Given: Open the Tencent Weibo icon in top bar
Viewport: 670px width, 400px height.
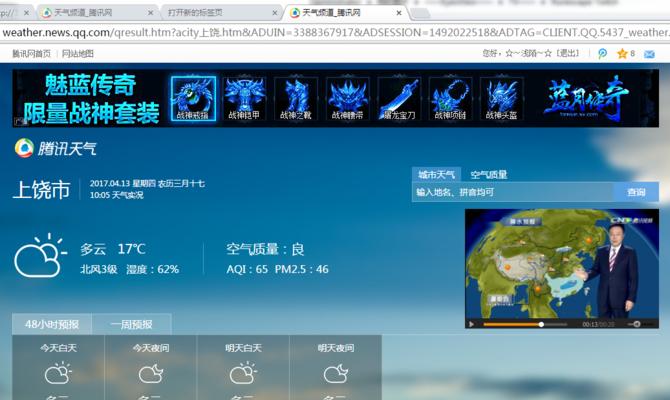Looking at the screenshot, I should pyautogui.click(x=602, y=53).
